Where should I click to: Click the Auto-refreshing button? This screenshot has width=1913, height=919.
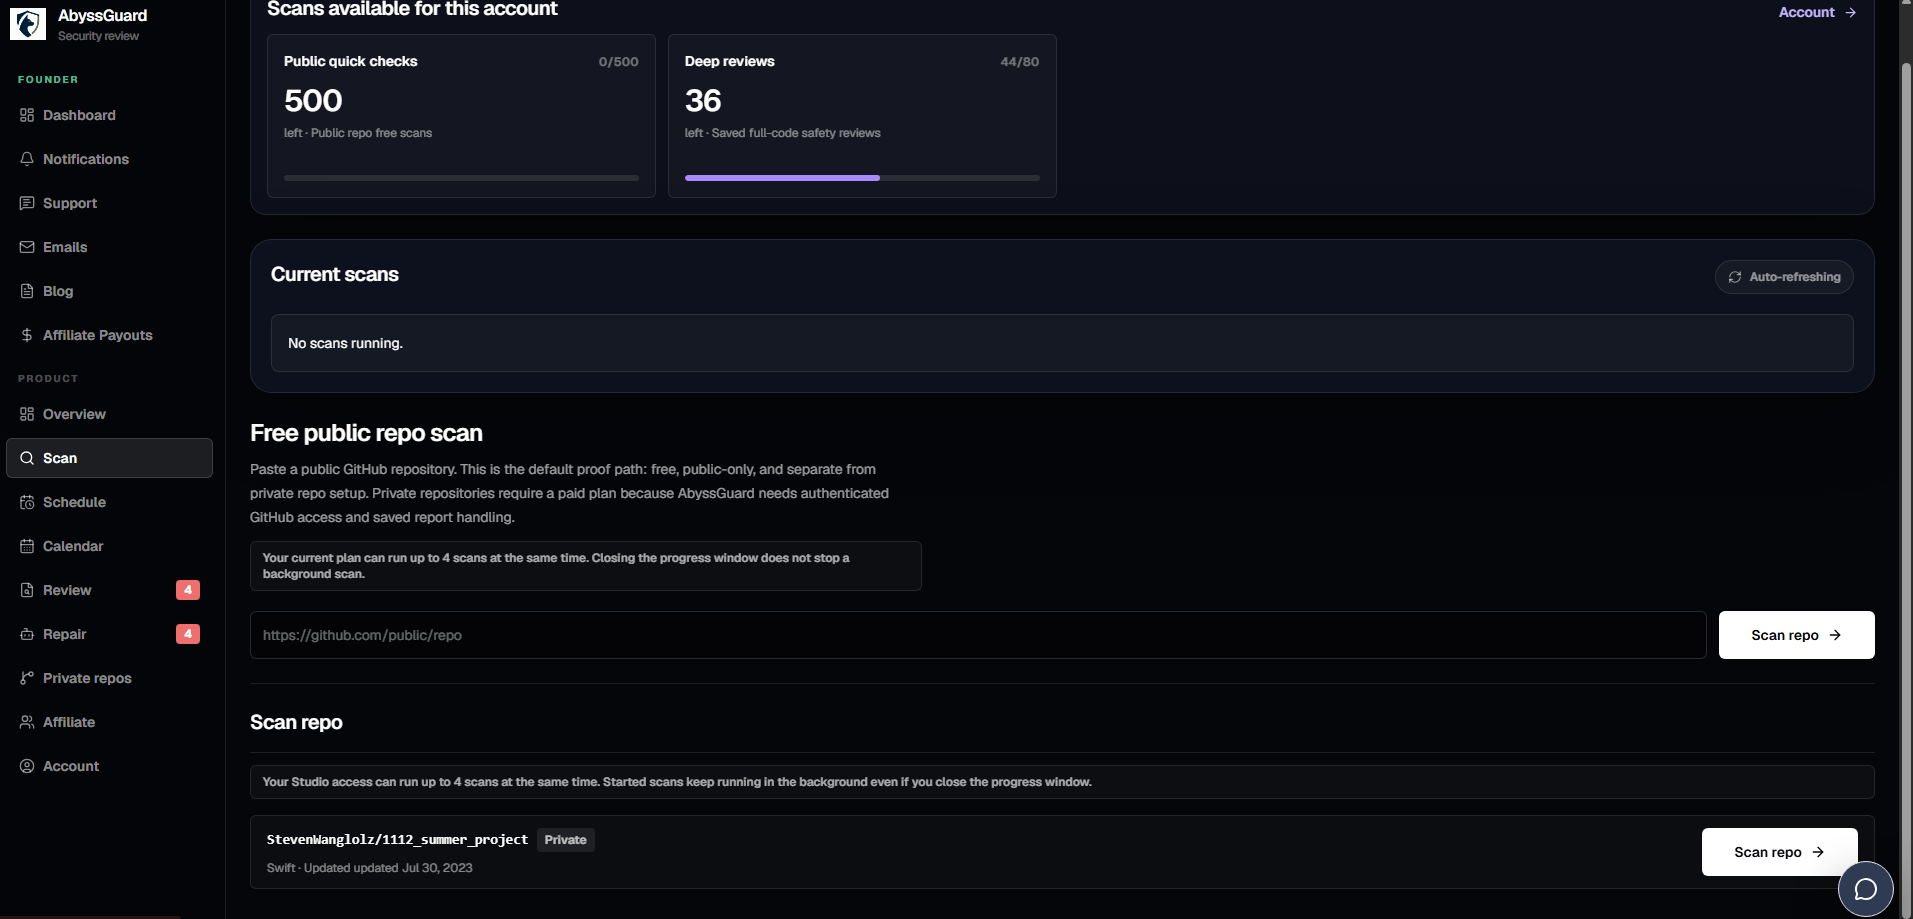(x=1784, y=277)
